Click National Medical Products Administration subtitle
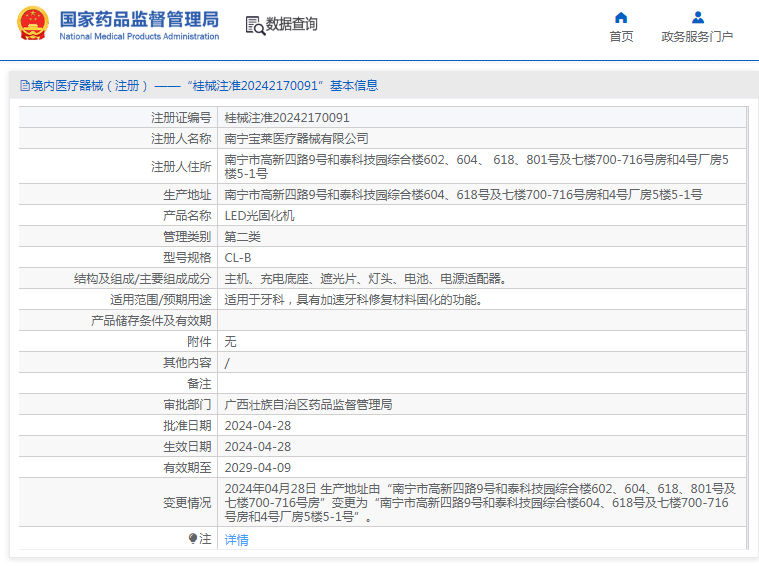This screenshot has height=566, width=759. 139,36
